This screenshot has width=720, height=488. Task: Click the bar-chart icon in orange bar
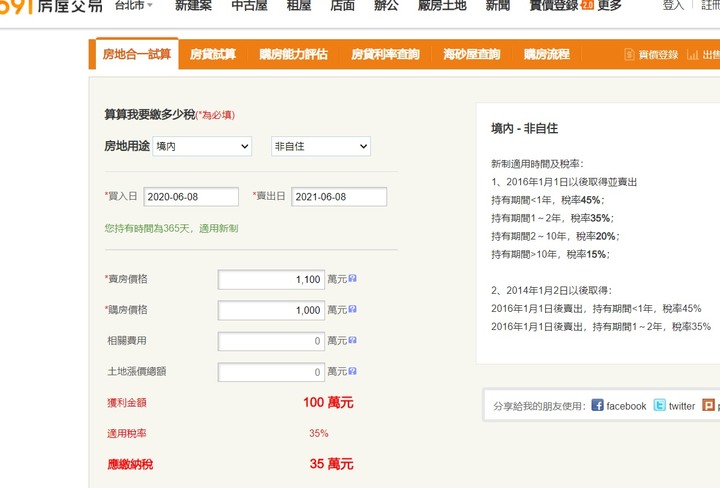(692, 55)
